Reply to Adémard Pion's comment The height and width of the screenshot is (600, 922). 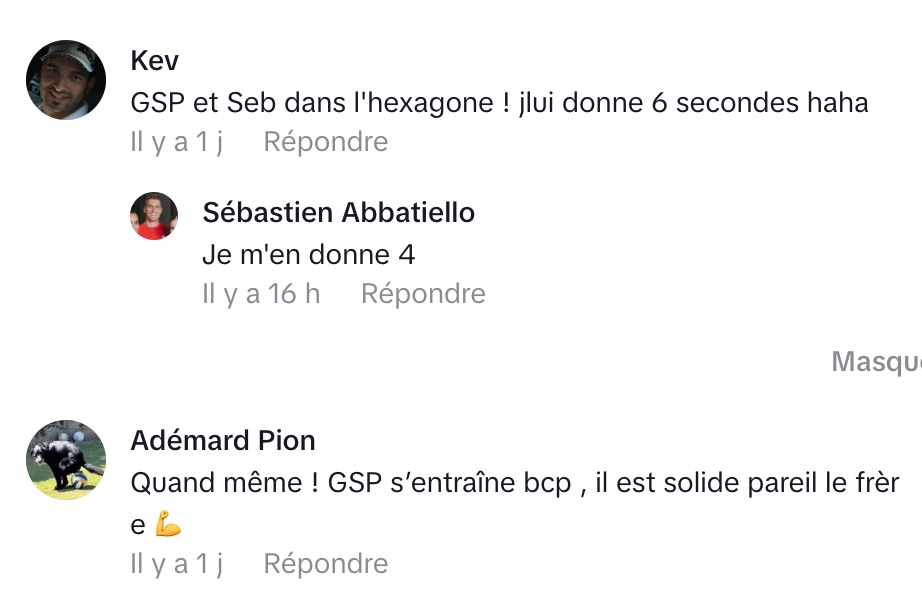325,564
